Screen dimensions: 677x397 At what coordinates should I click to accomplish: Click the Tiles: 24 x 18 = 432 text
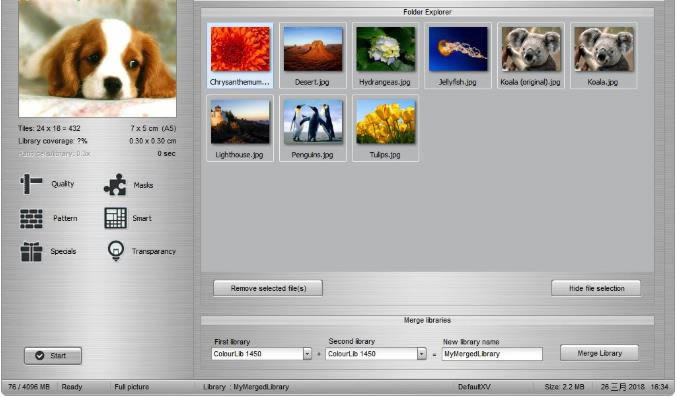coord(49,128)
